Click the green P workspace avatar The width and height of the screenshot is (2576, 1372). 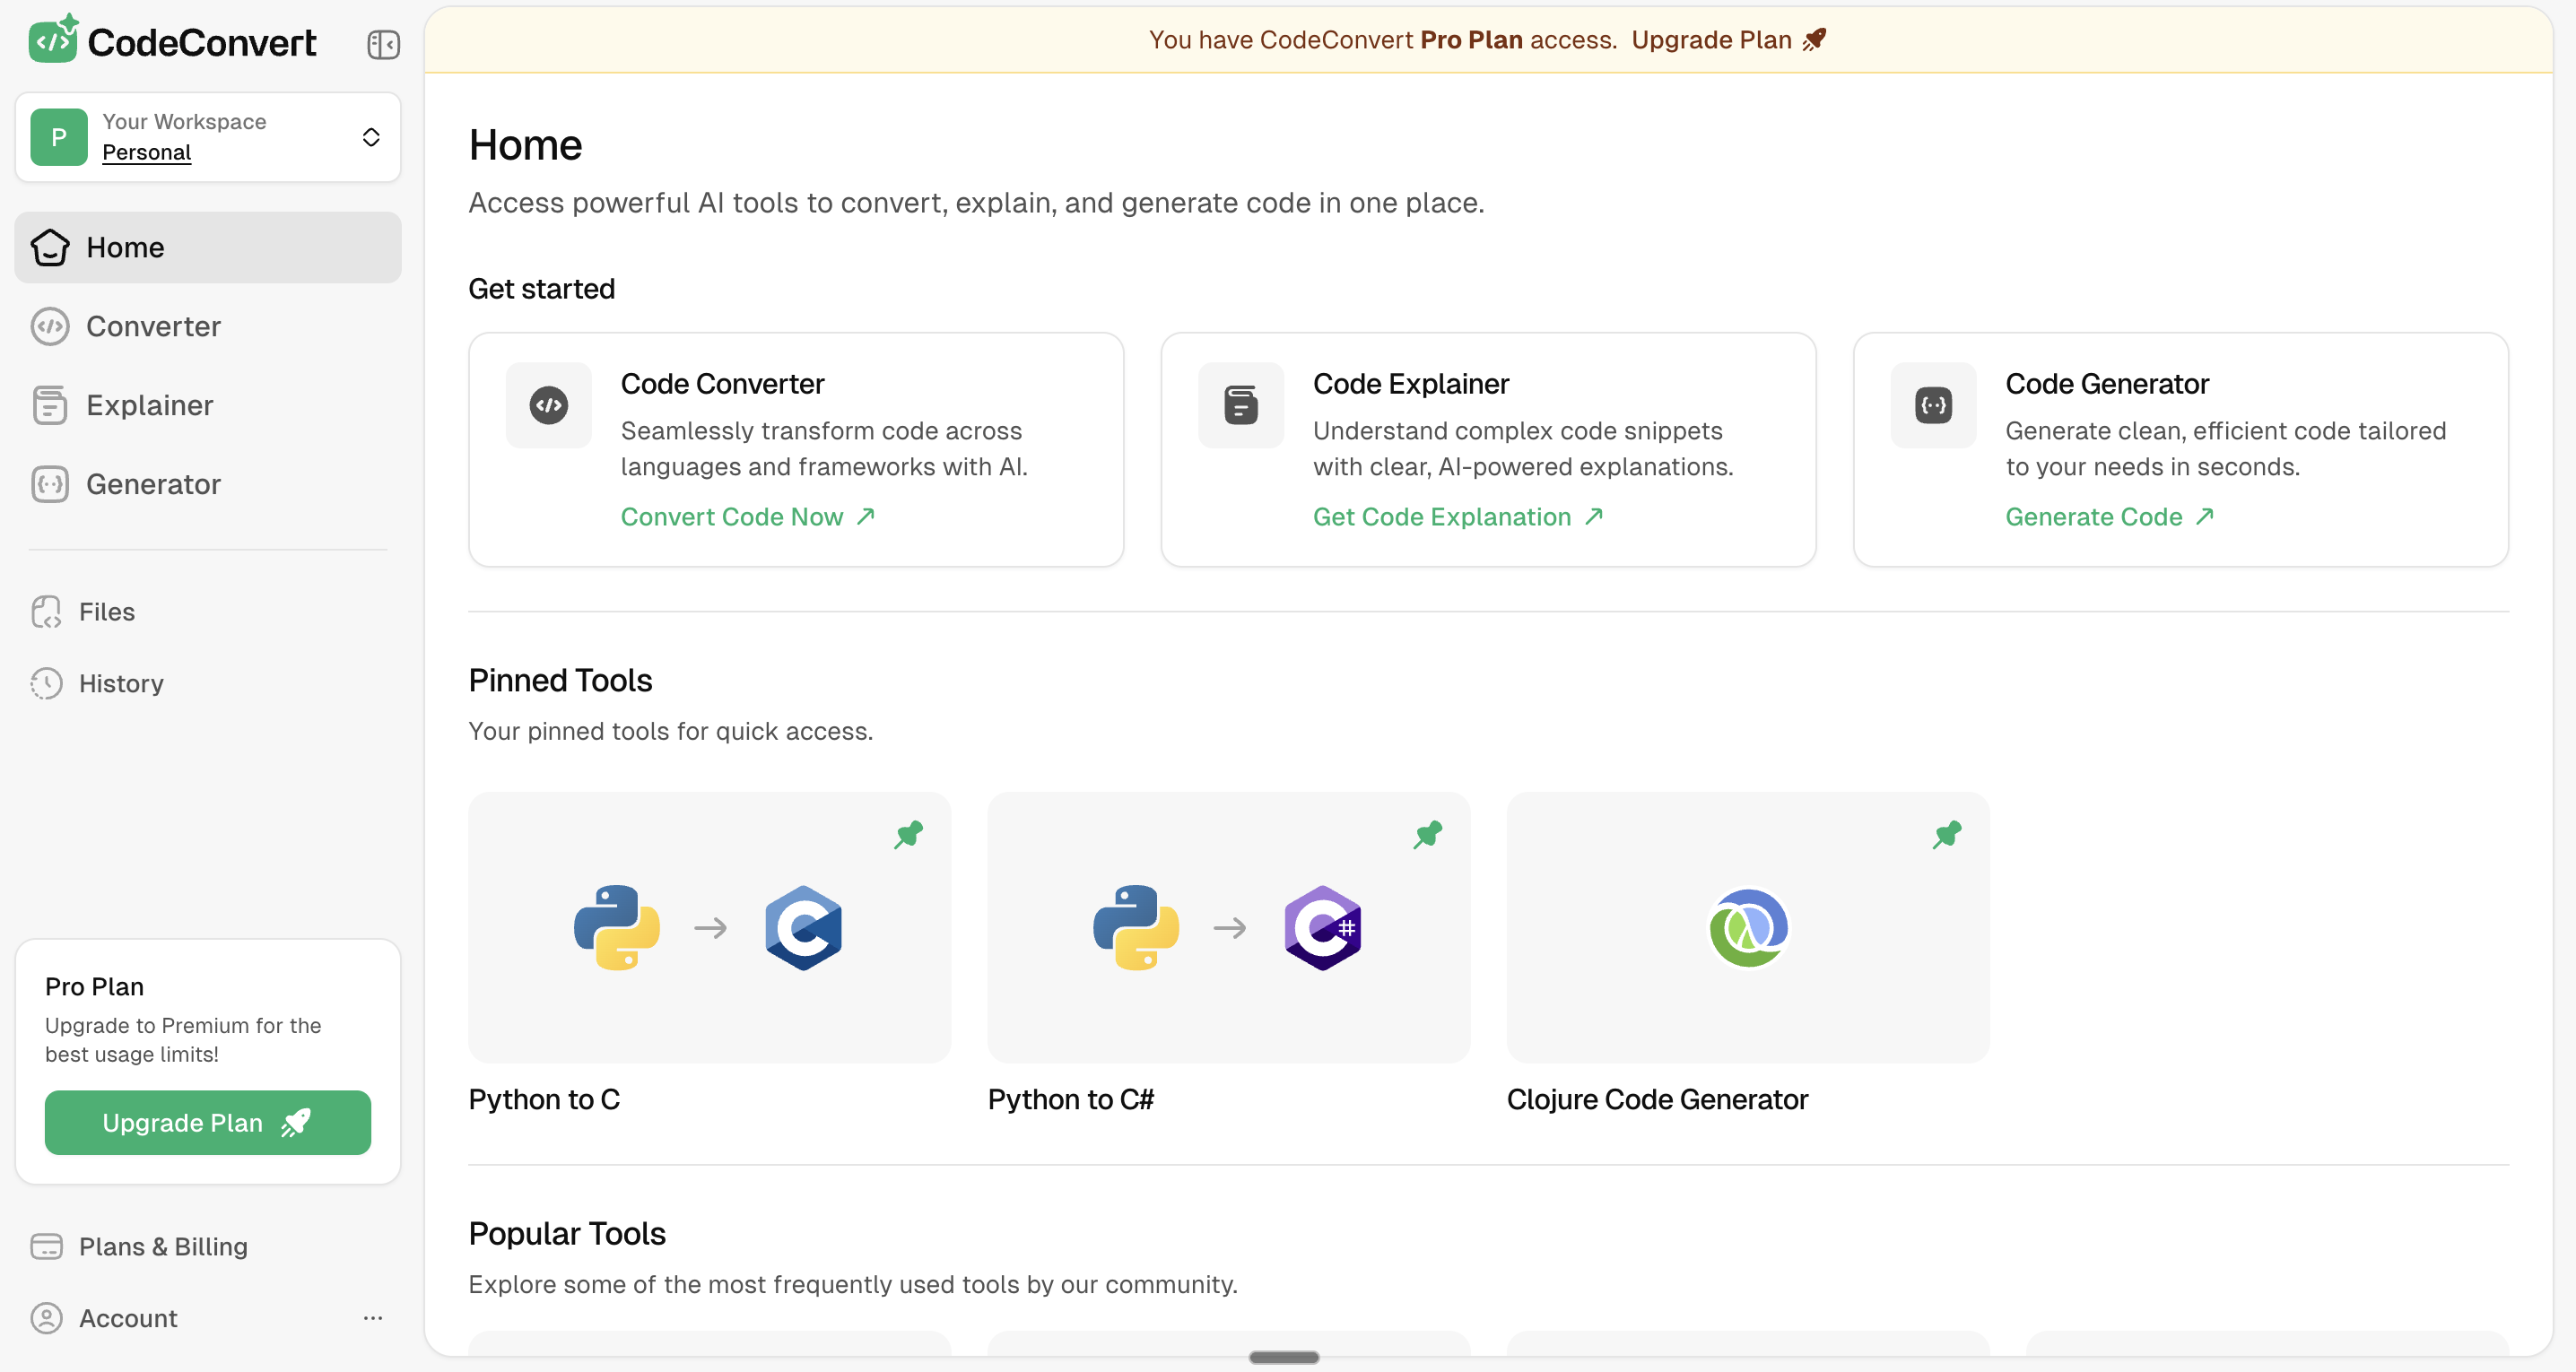click(x=59, y=137)
